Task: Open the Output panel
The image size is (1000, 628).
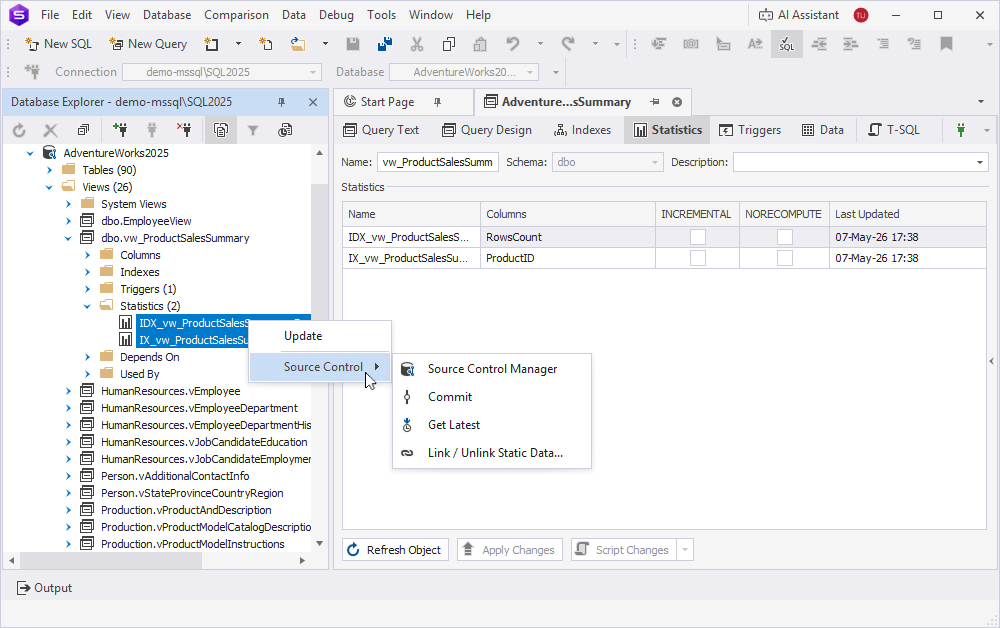Action: tap(44, 588)
